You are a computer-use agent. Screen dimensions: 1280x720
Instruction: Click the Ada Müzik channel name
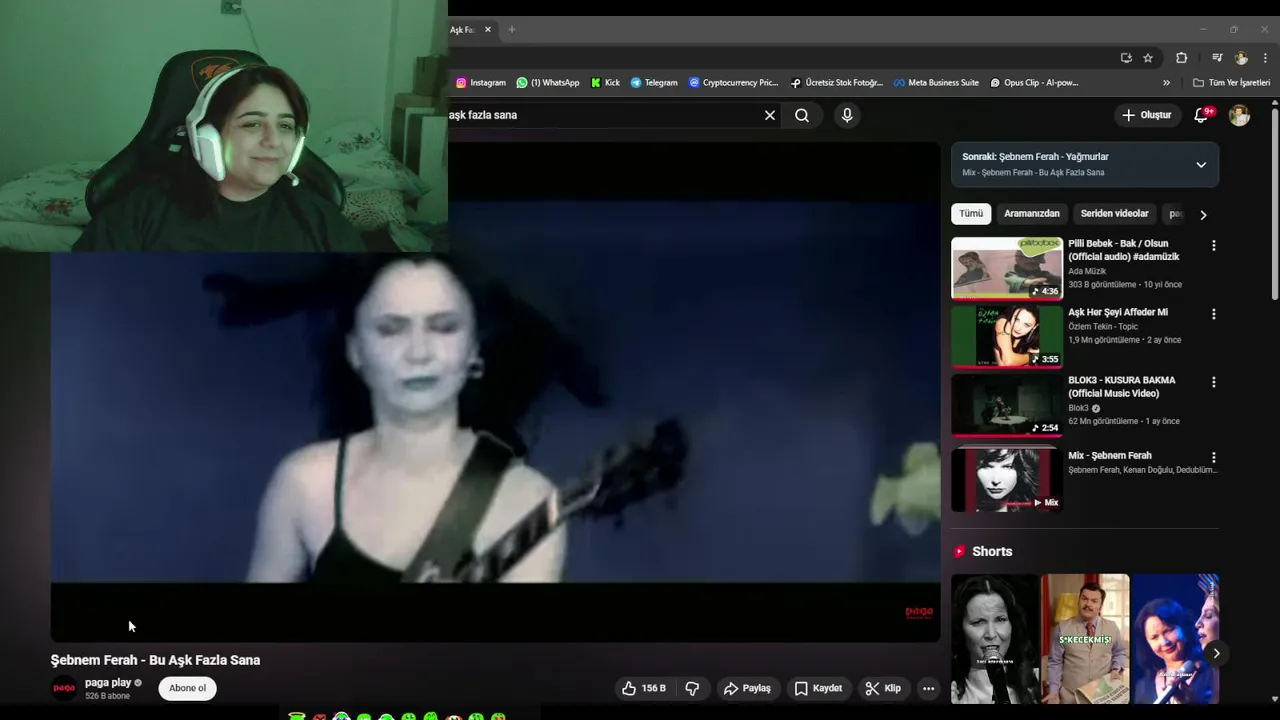click(x=1087, y=271)
